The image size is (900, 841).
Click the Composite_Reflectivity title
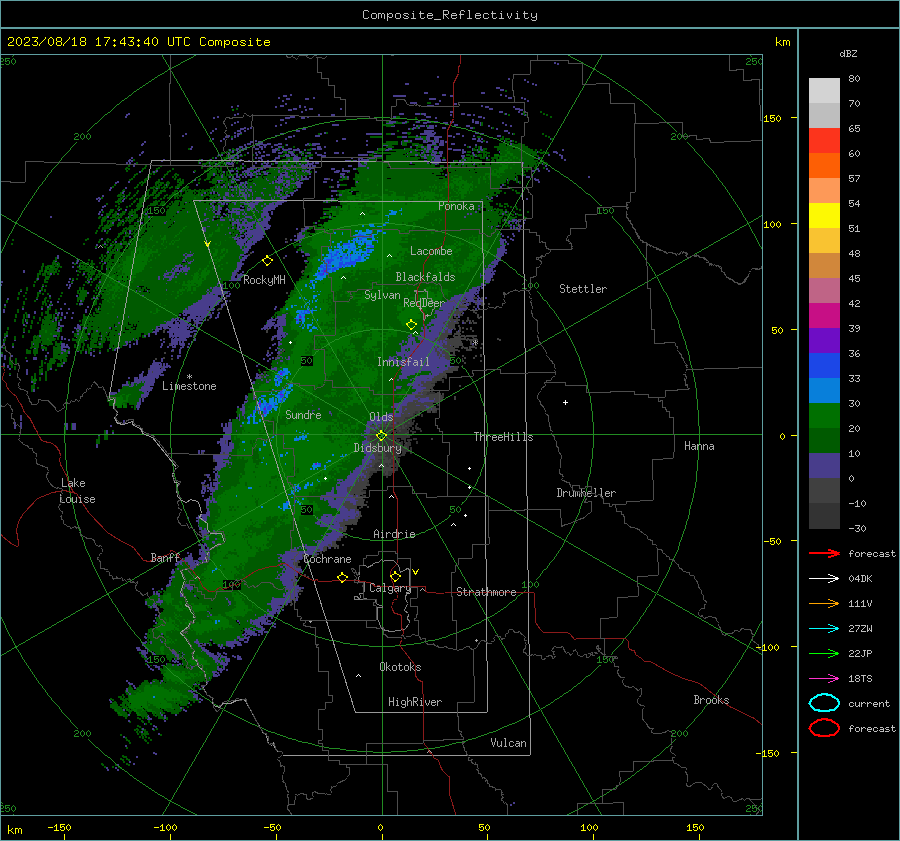[x=450, y=15]
